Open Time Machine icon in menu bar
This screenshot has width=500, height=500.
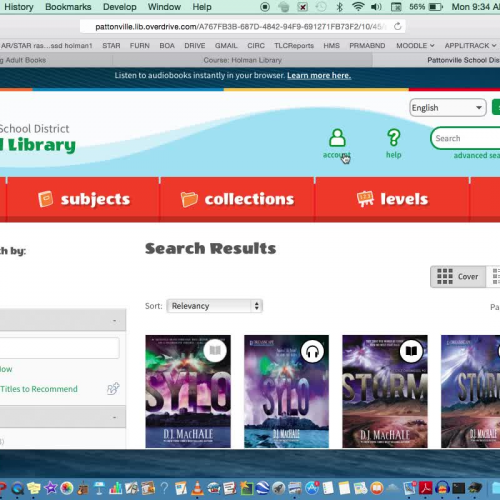321,7
